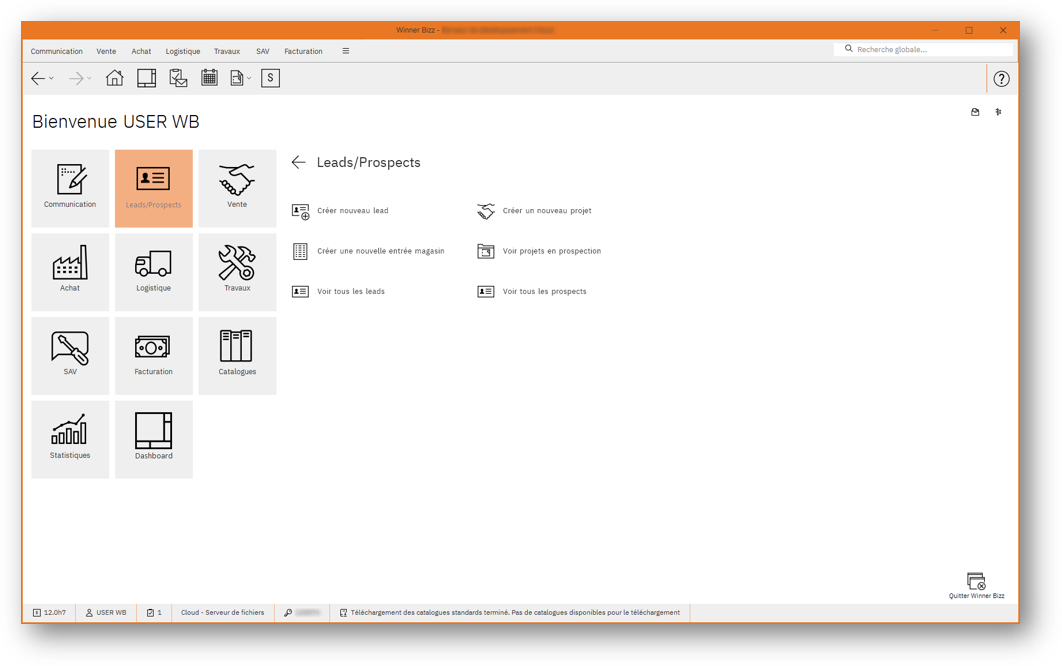Click the home icon in the toolbar
Image resolution: width=1062 pixels, height=666 pixels.
pyautogui.click(x=114, y=77)
